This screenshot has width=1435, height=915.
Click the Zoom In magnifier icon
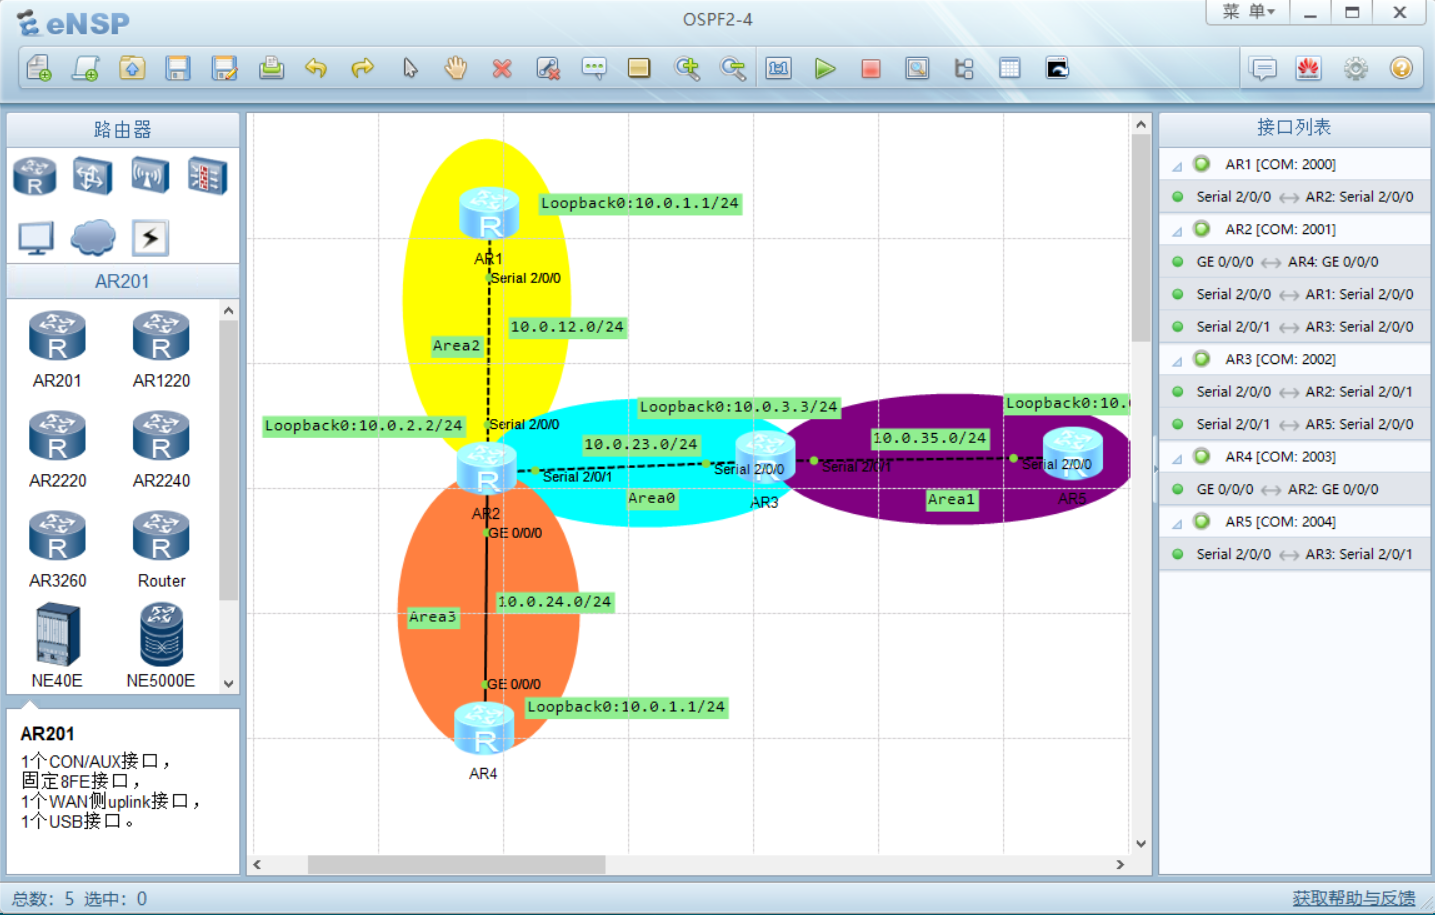(x=687, y=68)
